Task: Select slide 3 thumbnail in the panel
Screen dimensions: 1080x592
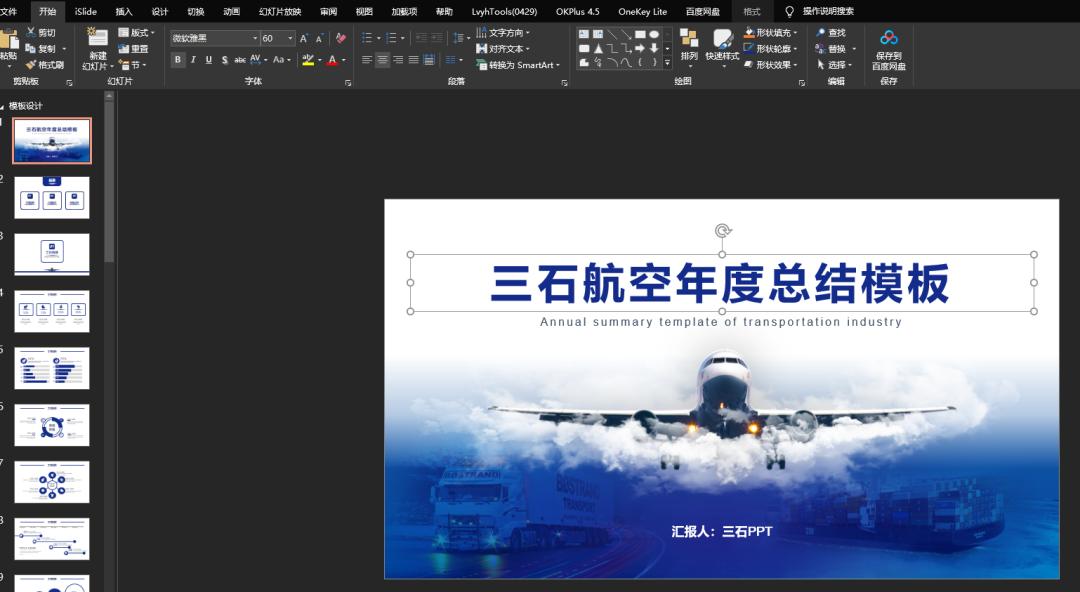Action: tap(51, 254)
